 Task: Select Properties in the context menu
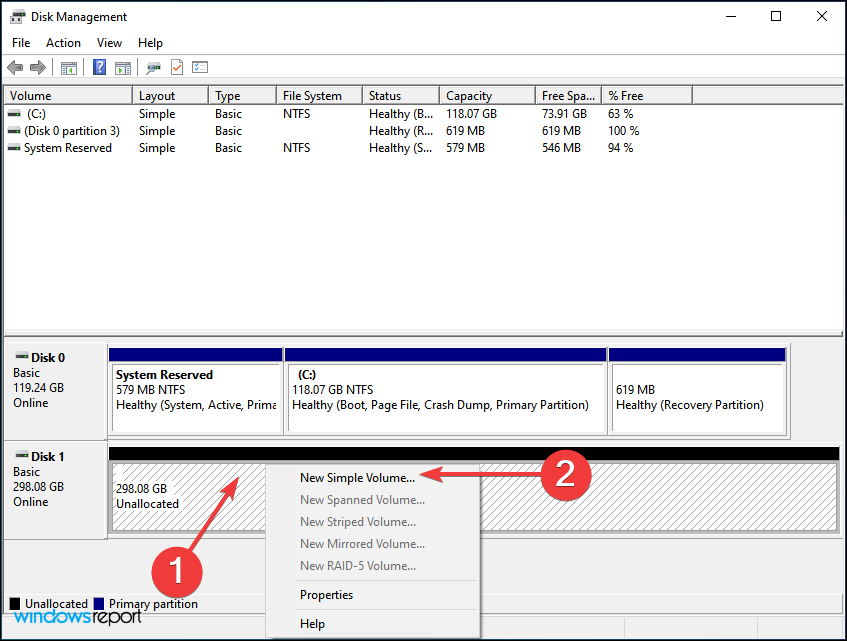click(x=326, y=595)
